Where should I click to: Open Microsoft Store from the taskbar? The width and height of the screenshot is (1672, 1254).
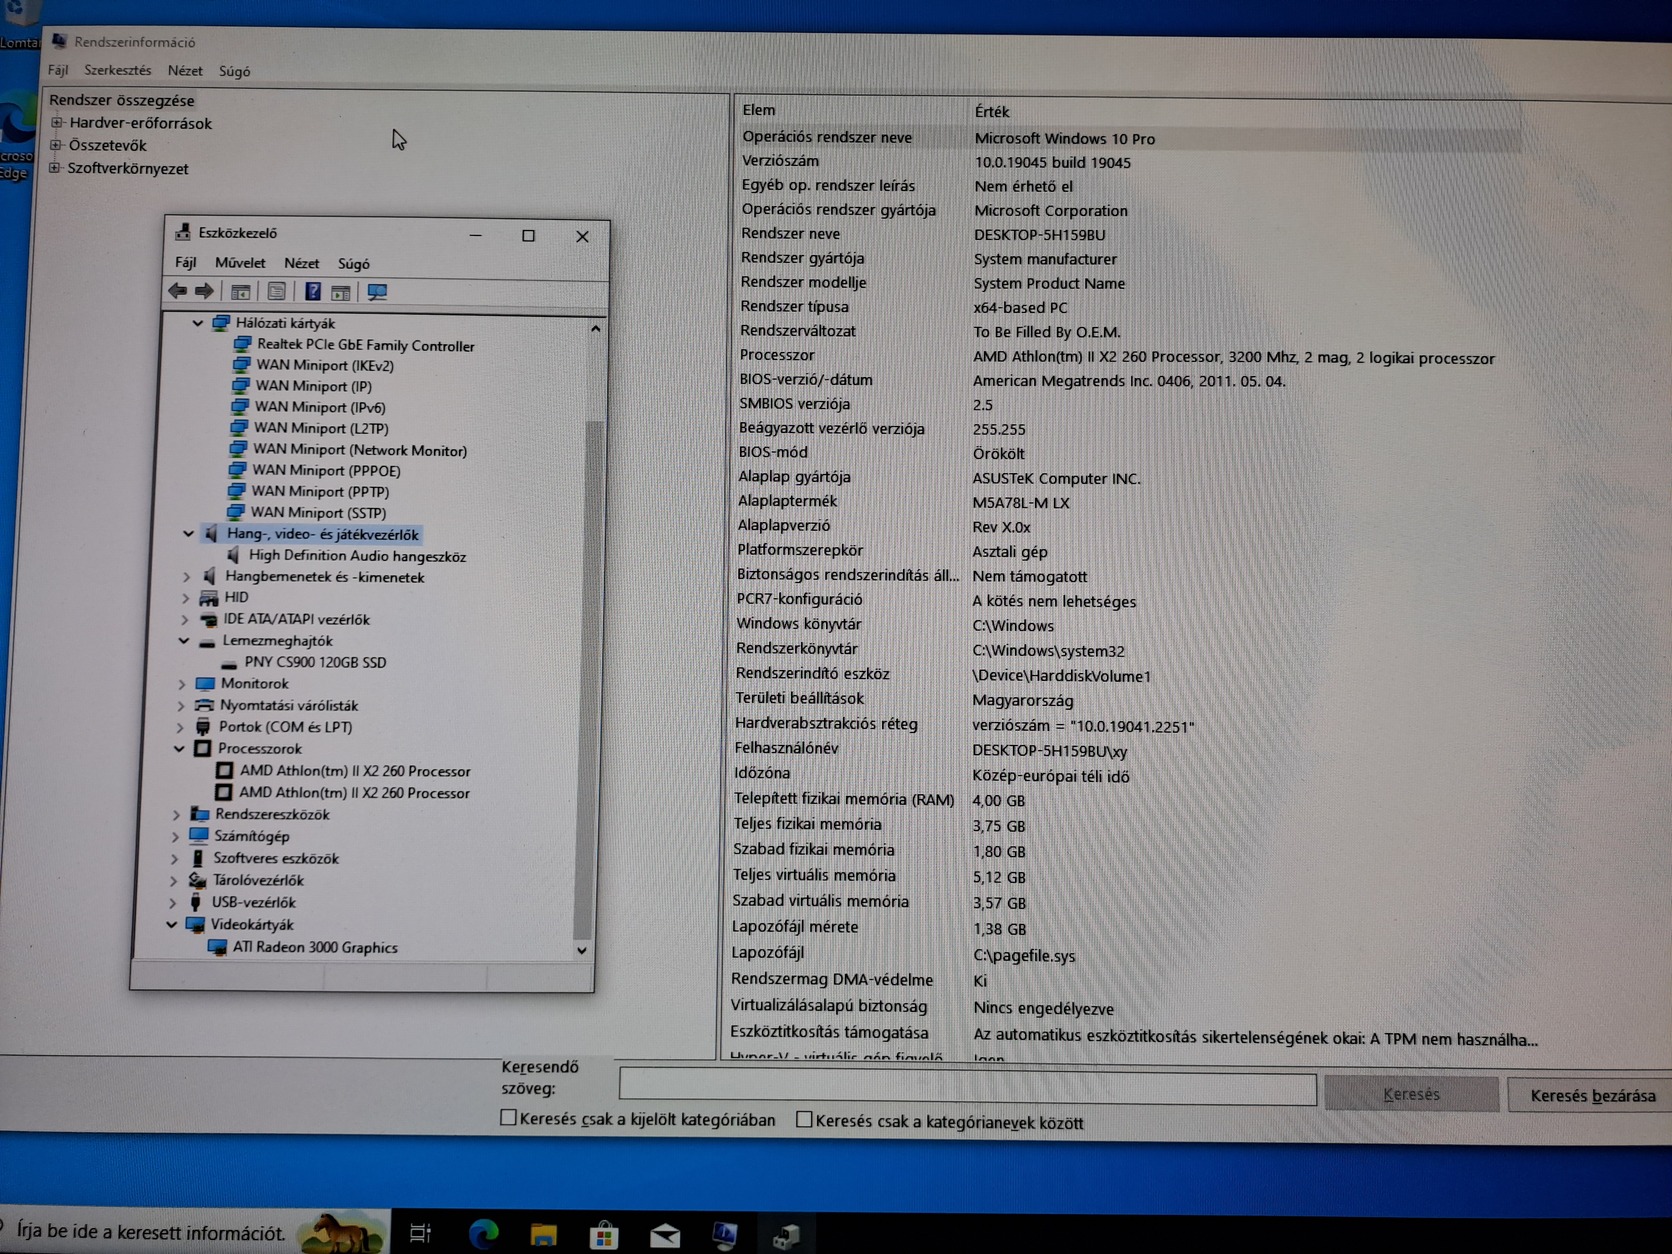tap(603, 1235)
